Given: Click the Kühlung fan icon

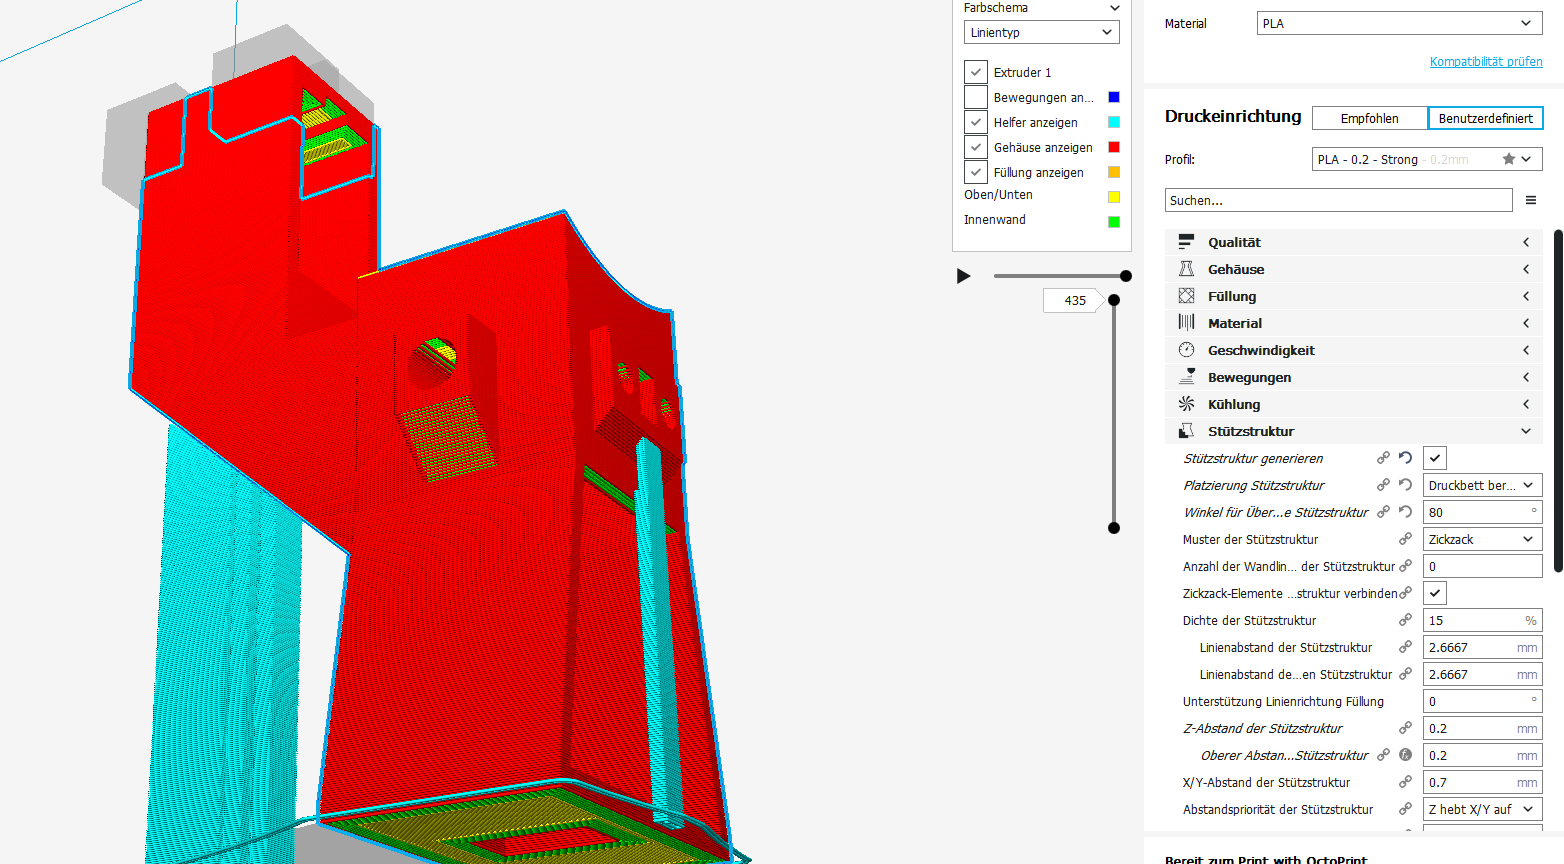Looking at the screenshot, I should (x=1186, y=404).
